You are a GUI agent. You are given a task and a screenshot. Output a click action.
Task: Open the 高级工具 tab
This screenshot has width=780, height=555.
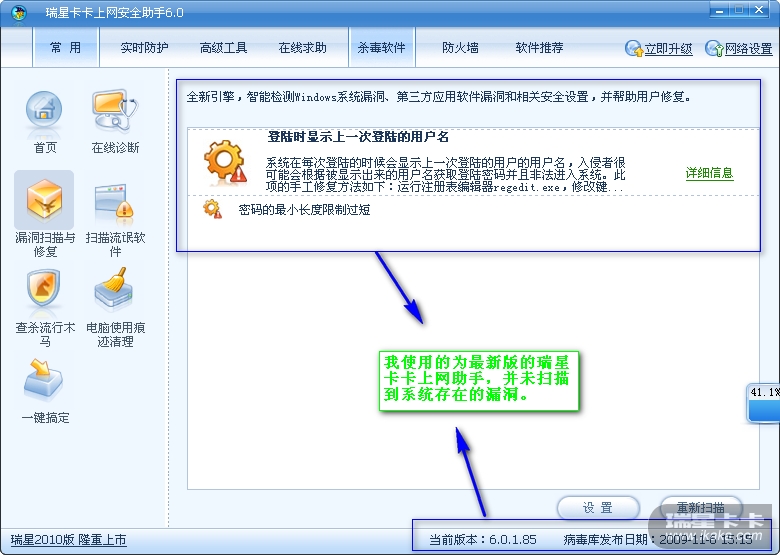click(223, 48)
